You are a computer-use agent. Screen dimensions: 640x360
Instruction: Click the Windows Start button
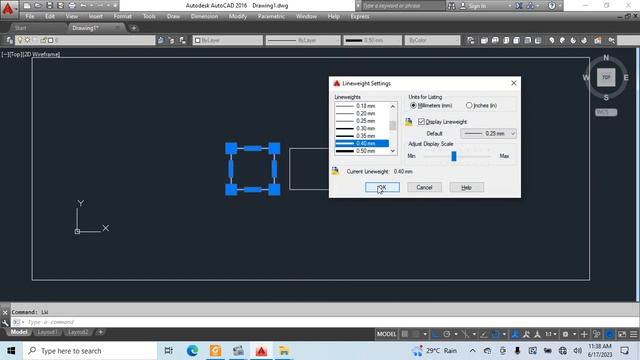tap(11, 351)
